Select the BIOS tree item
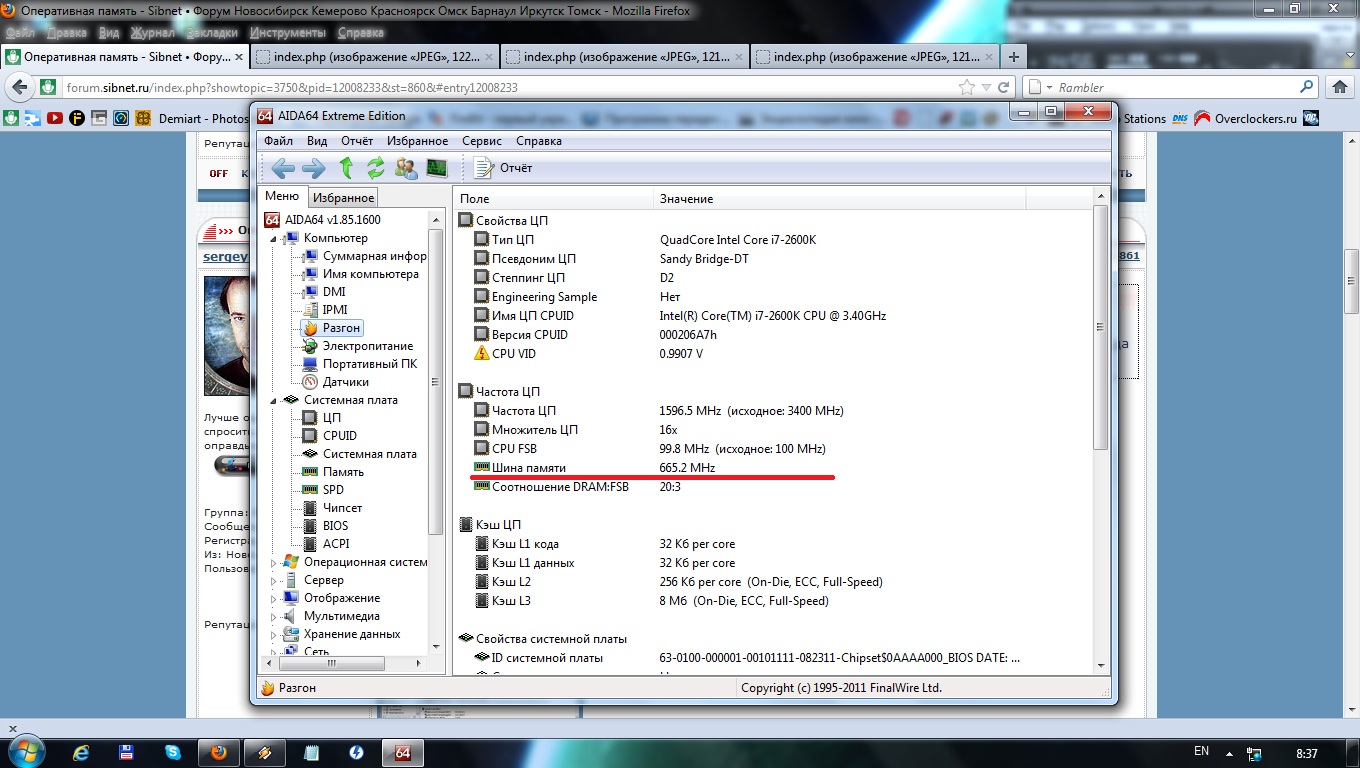The image size is (1360, 768). pos(326,526)
